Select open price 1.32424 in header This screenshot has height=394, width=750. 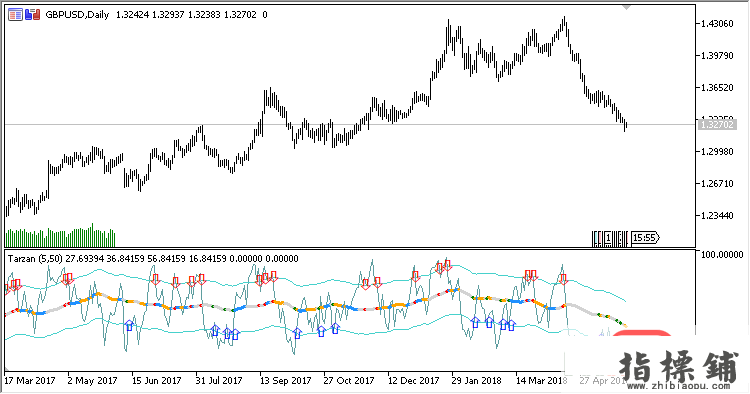[x=132, y=15]
